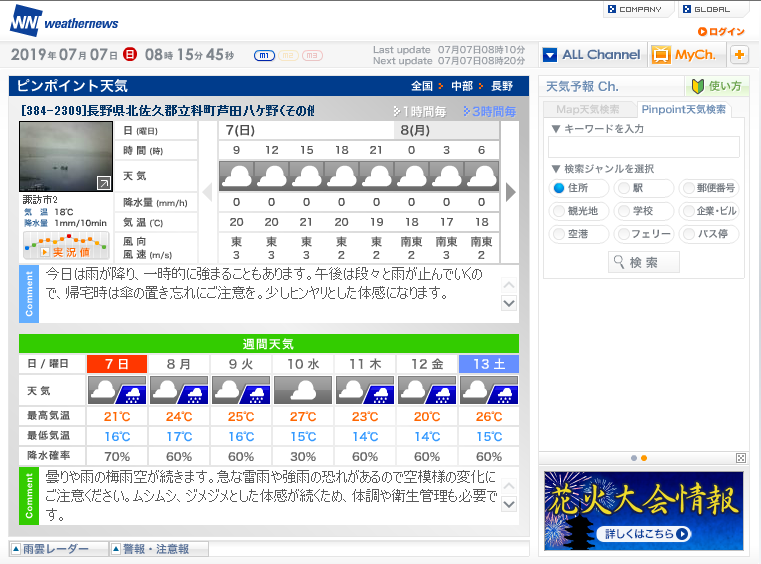
Task: Click the keyword input field
Action: click(643, 147)
